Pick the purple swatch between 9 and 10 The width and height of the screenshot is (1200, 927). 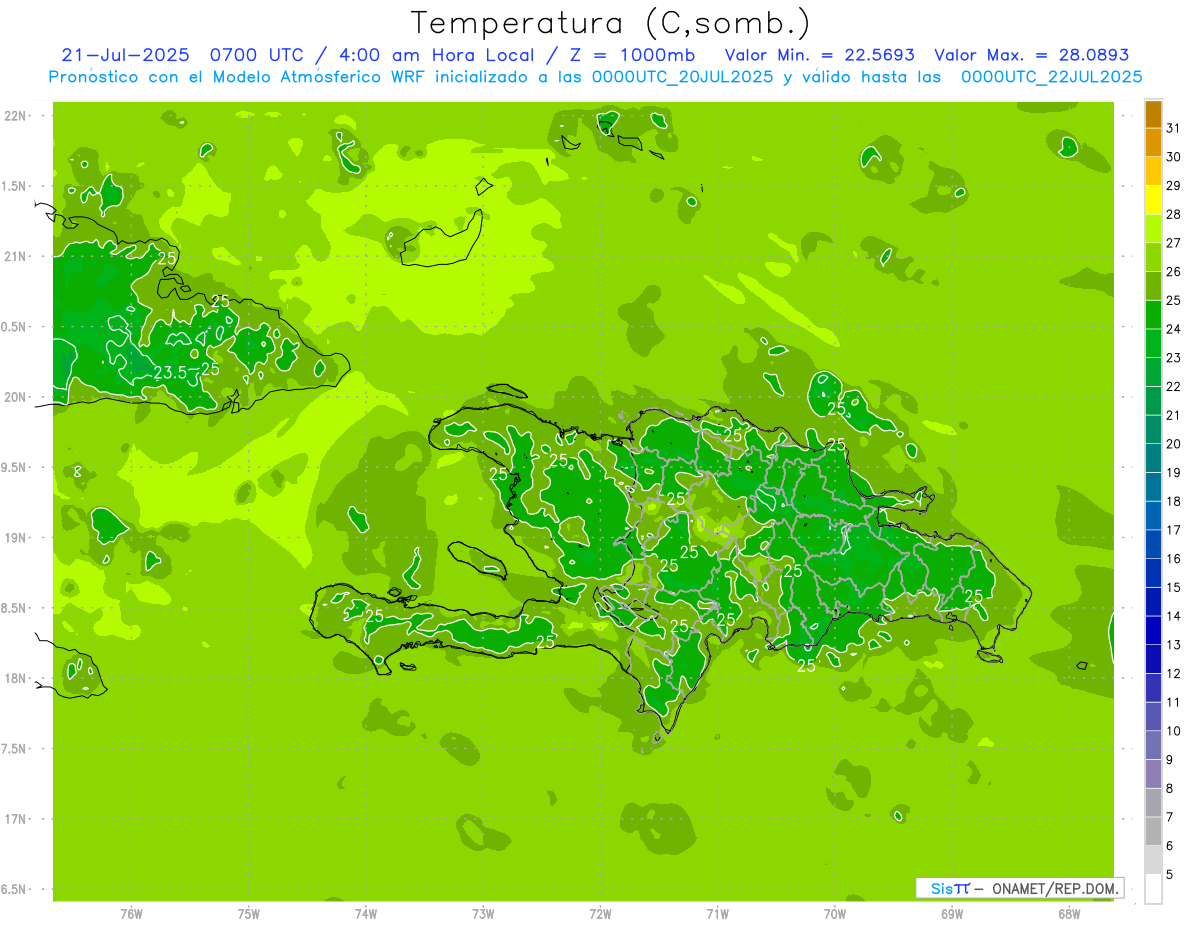point(1153,745)
